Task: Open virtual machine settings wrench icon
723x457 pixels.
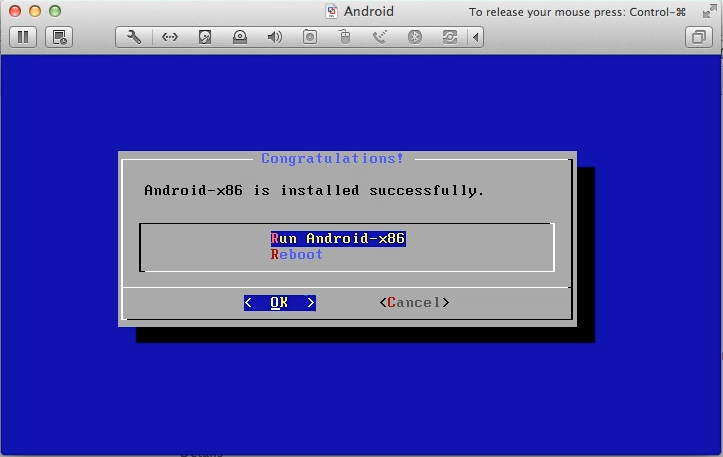Action: coord(134,37)
